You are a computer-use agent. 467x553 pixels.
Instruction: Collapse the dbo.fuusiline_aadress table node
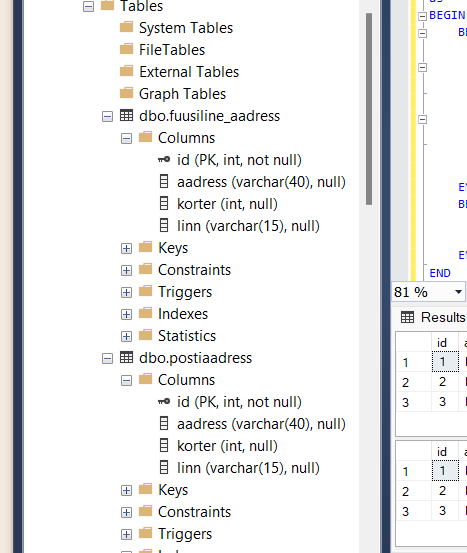[x=107, y=116]
